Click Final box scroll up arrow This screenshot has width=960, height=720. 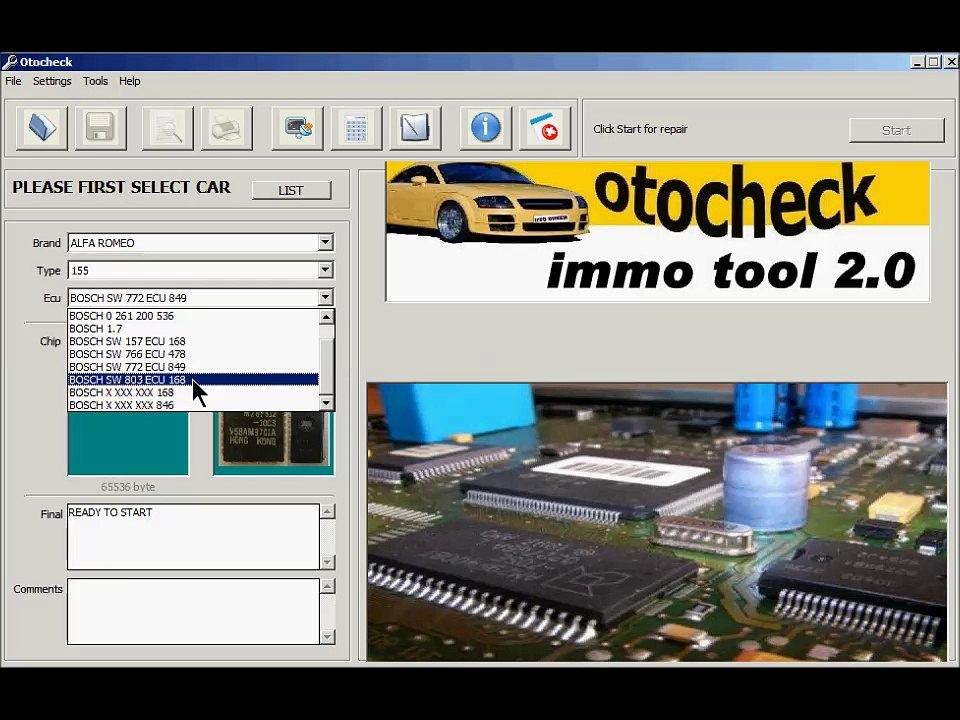(328, 511)
